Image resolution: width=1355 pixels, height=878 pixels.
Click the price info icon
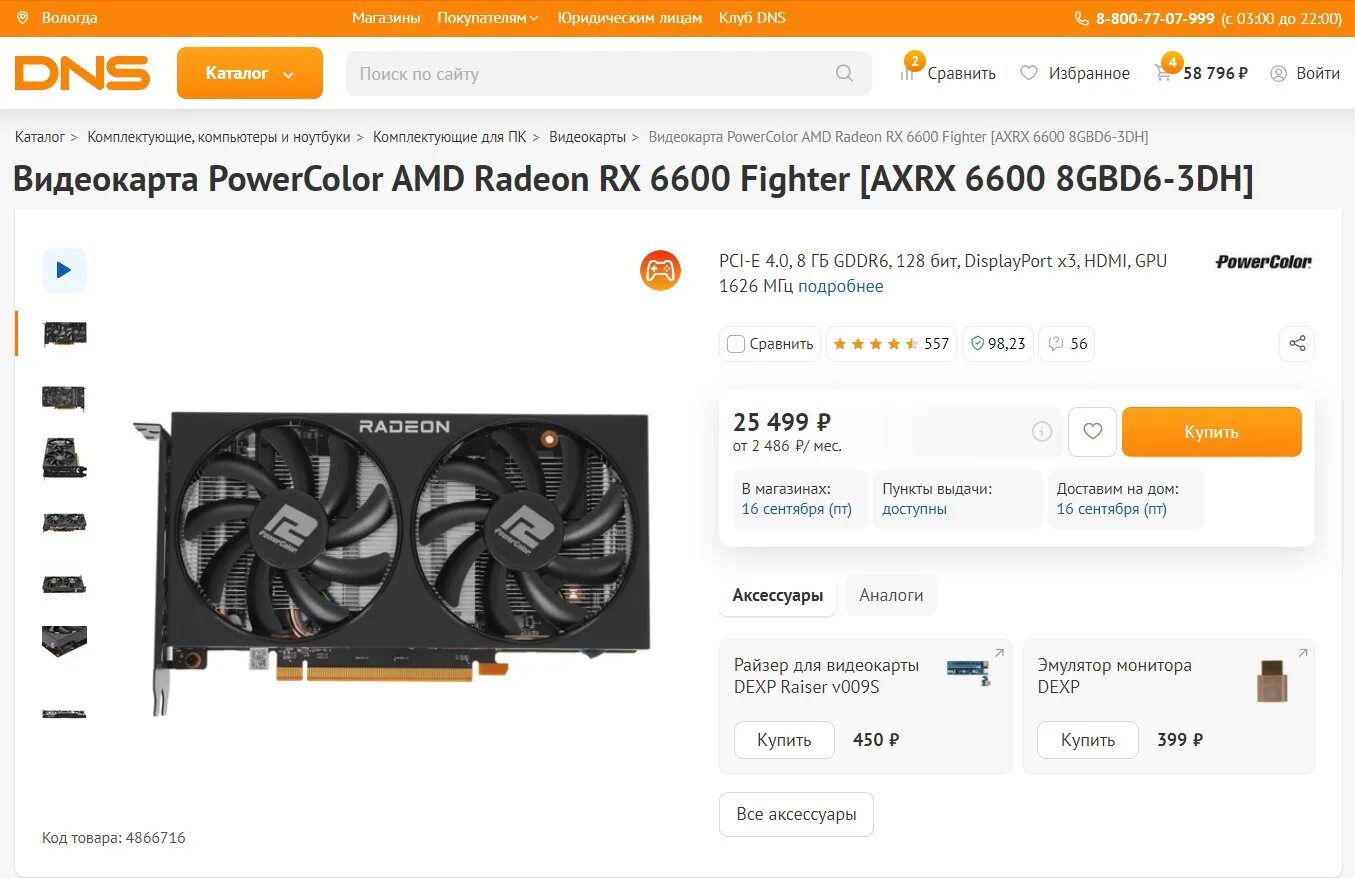click(1042, 432)
